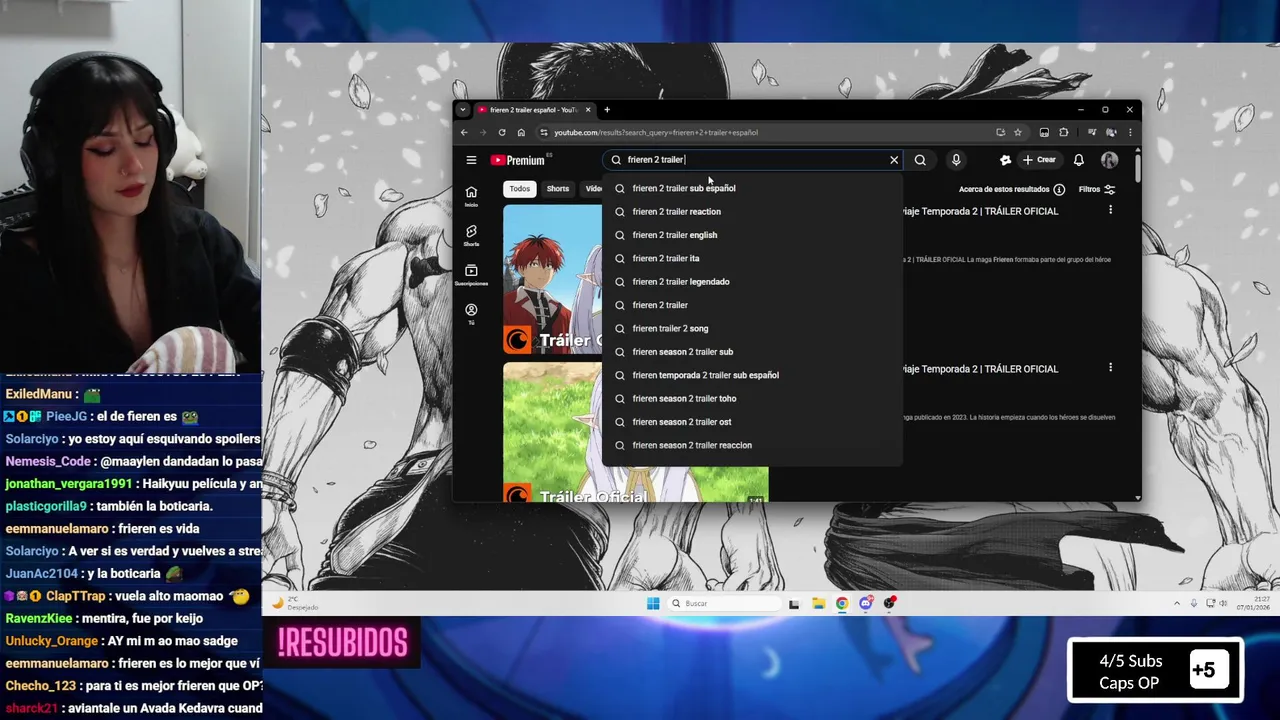Click Acerca de estos resultados info
This screenshot has width=1280, height=720.
tap(1011, 189)
